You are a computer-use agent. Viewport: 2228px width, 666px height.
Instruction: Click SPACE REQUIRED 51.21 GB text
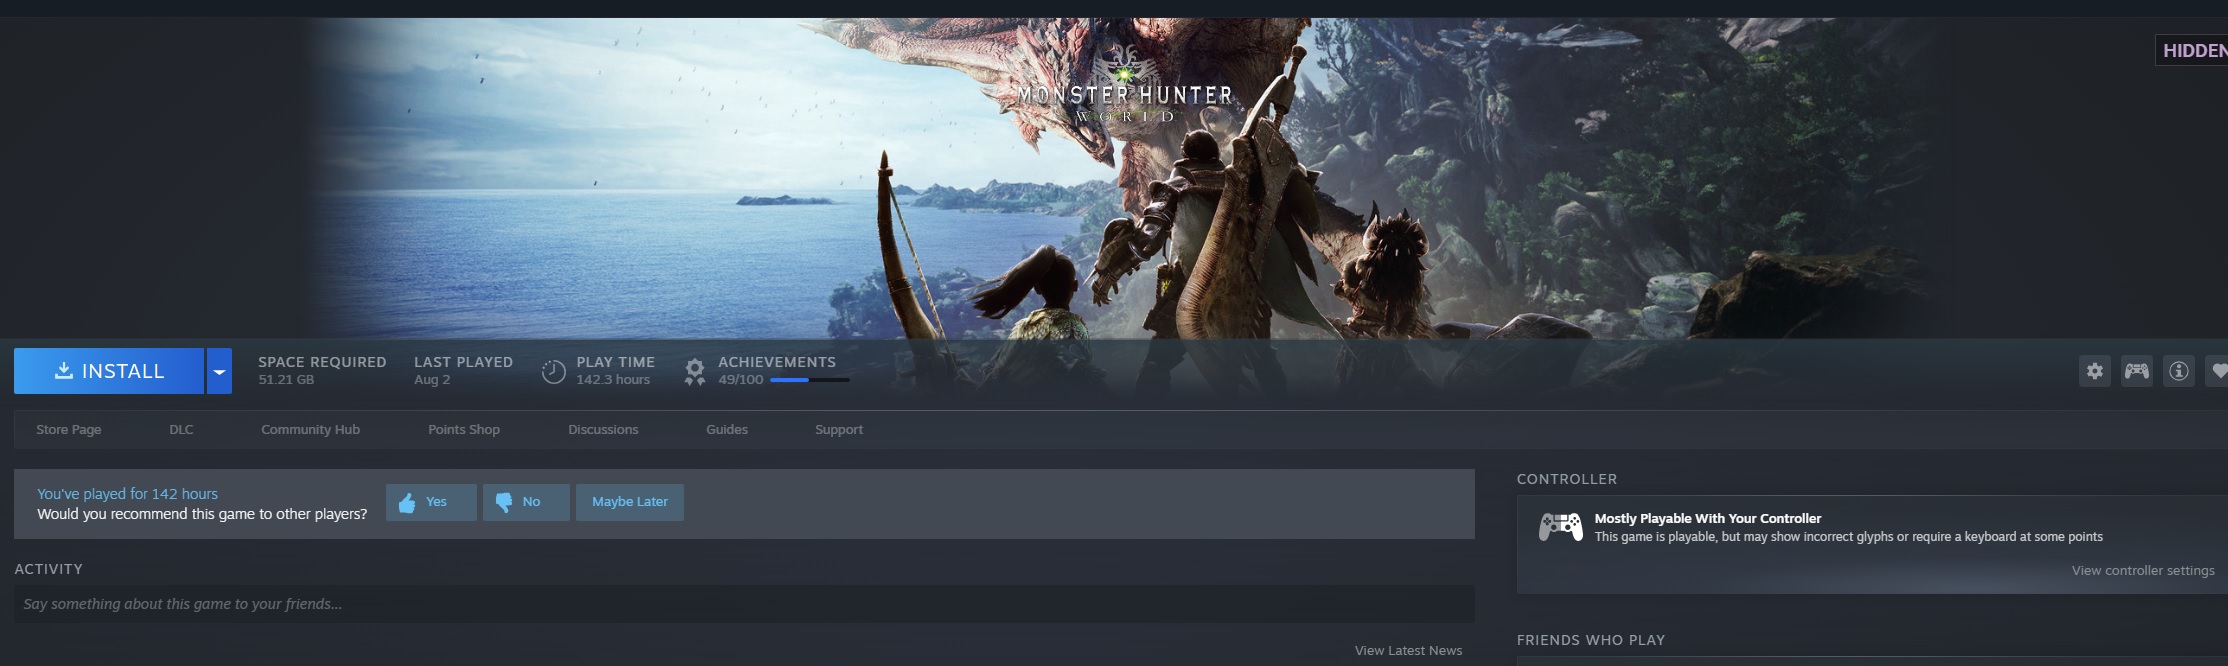(x=322, y=370)
